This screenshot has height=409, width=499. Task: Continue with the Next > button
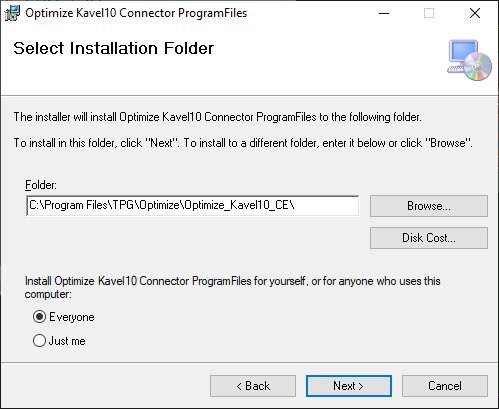coord(349,386)
